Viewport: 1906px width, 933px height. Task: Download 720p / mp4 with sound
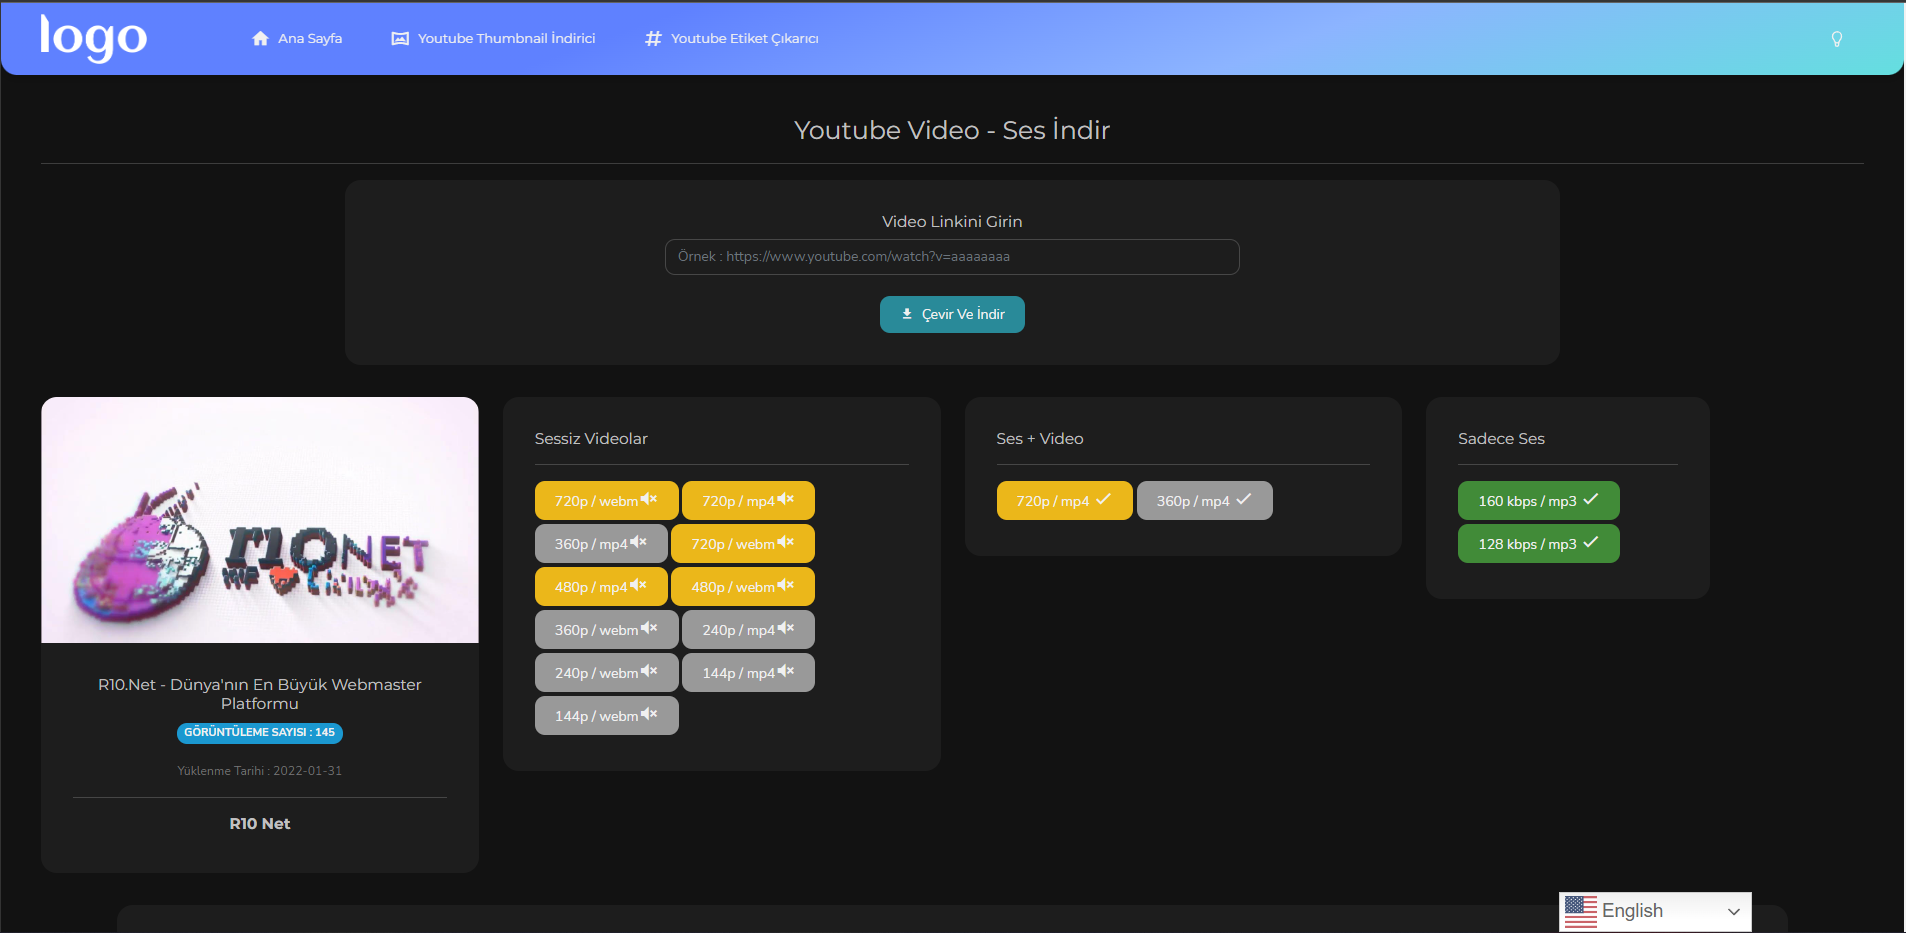point(1065,501)
